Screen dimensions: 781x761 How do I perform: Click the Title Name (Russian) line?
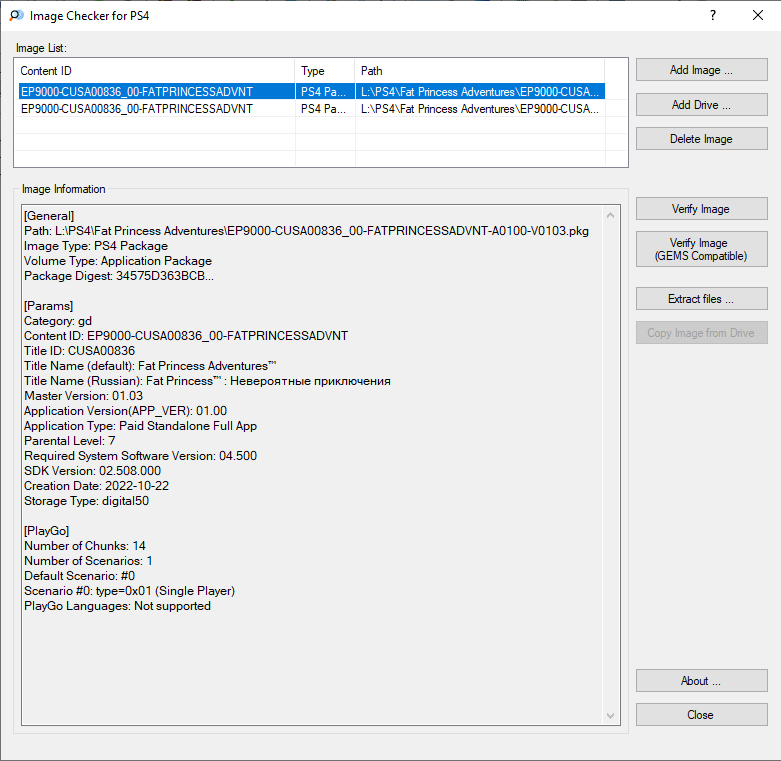(x=207, y=381)
